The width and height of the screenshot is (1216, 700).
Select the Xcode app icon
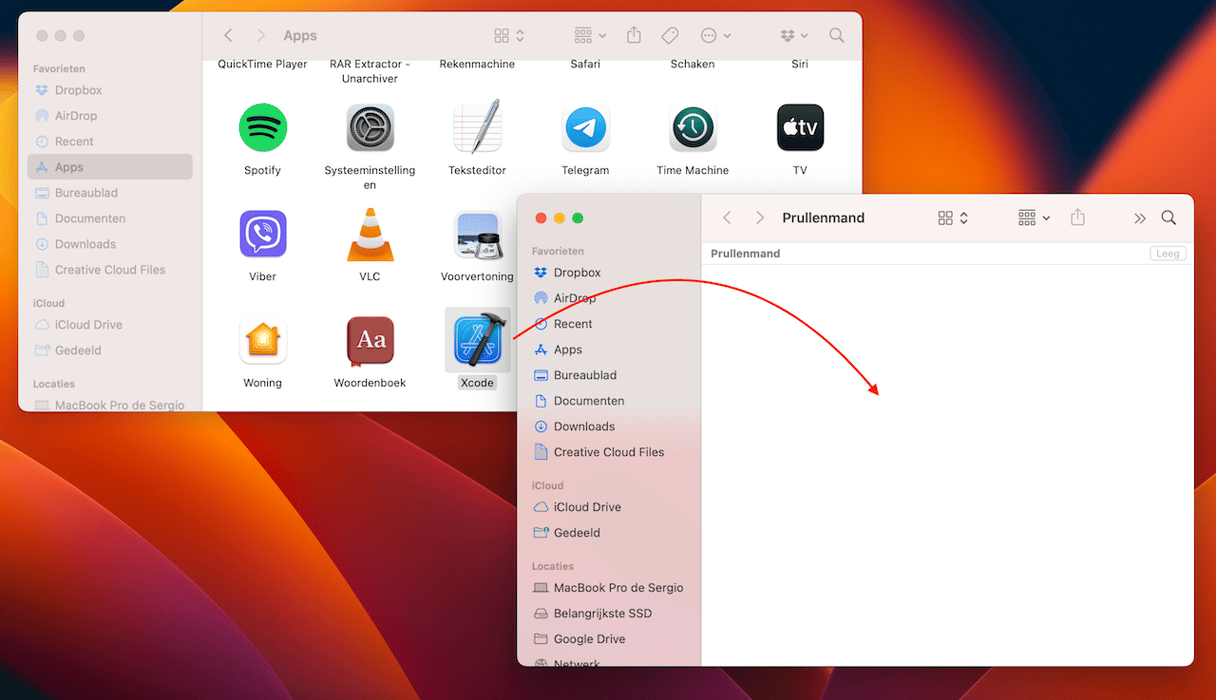(x=477, y=340)
